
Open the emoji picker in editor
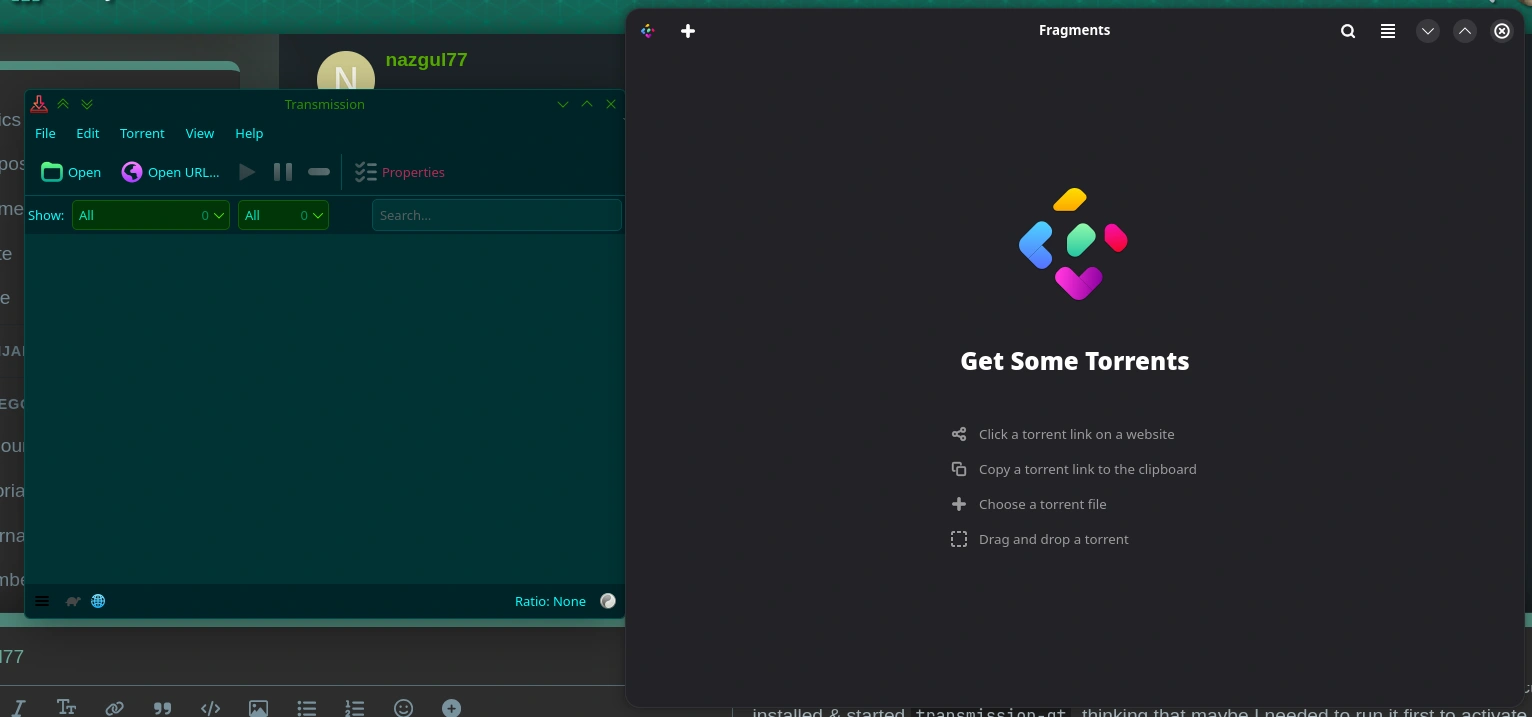[403, 708]
